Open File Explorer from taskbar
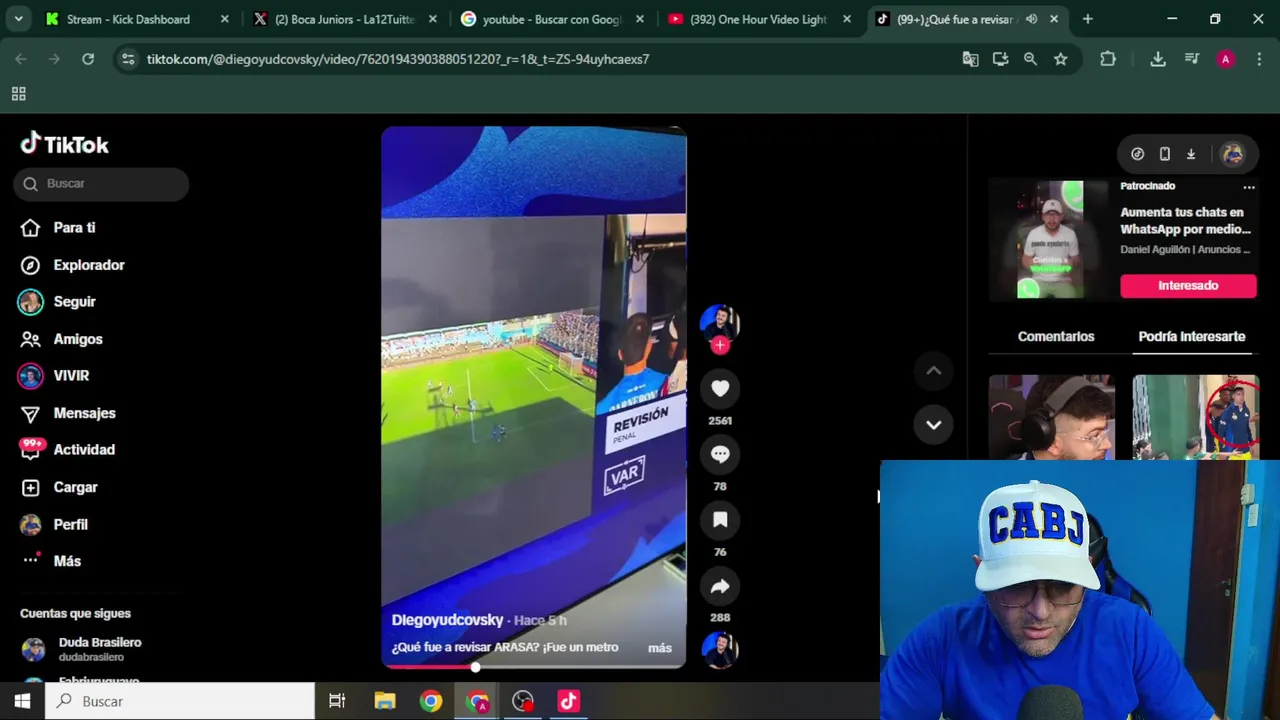 pos(385,701)
